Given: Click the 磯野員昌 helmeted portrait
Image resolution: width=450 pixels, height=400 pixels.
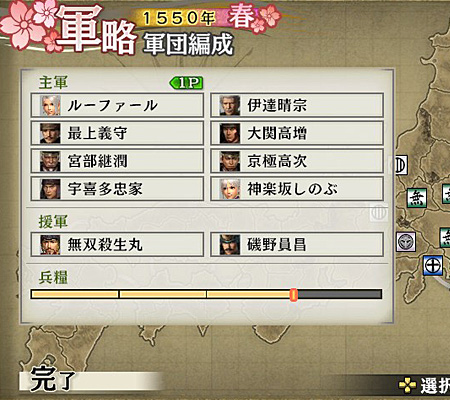Looking at the screenshot, I should point(230,245).
